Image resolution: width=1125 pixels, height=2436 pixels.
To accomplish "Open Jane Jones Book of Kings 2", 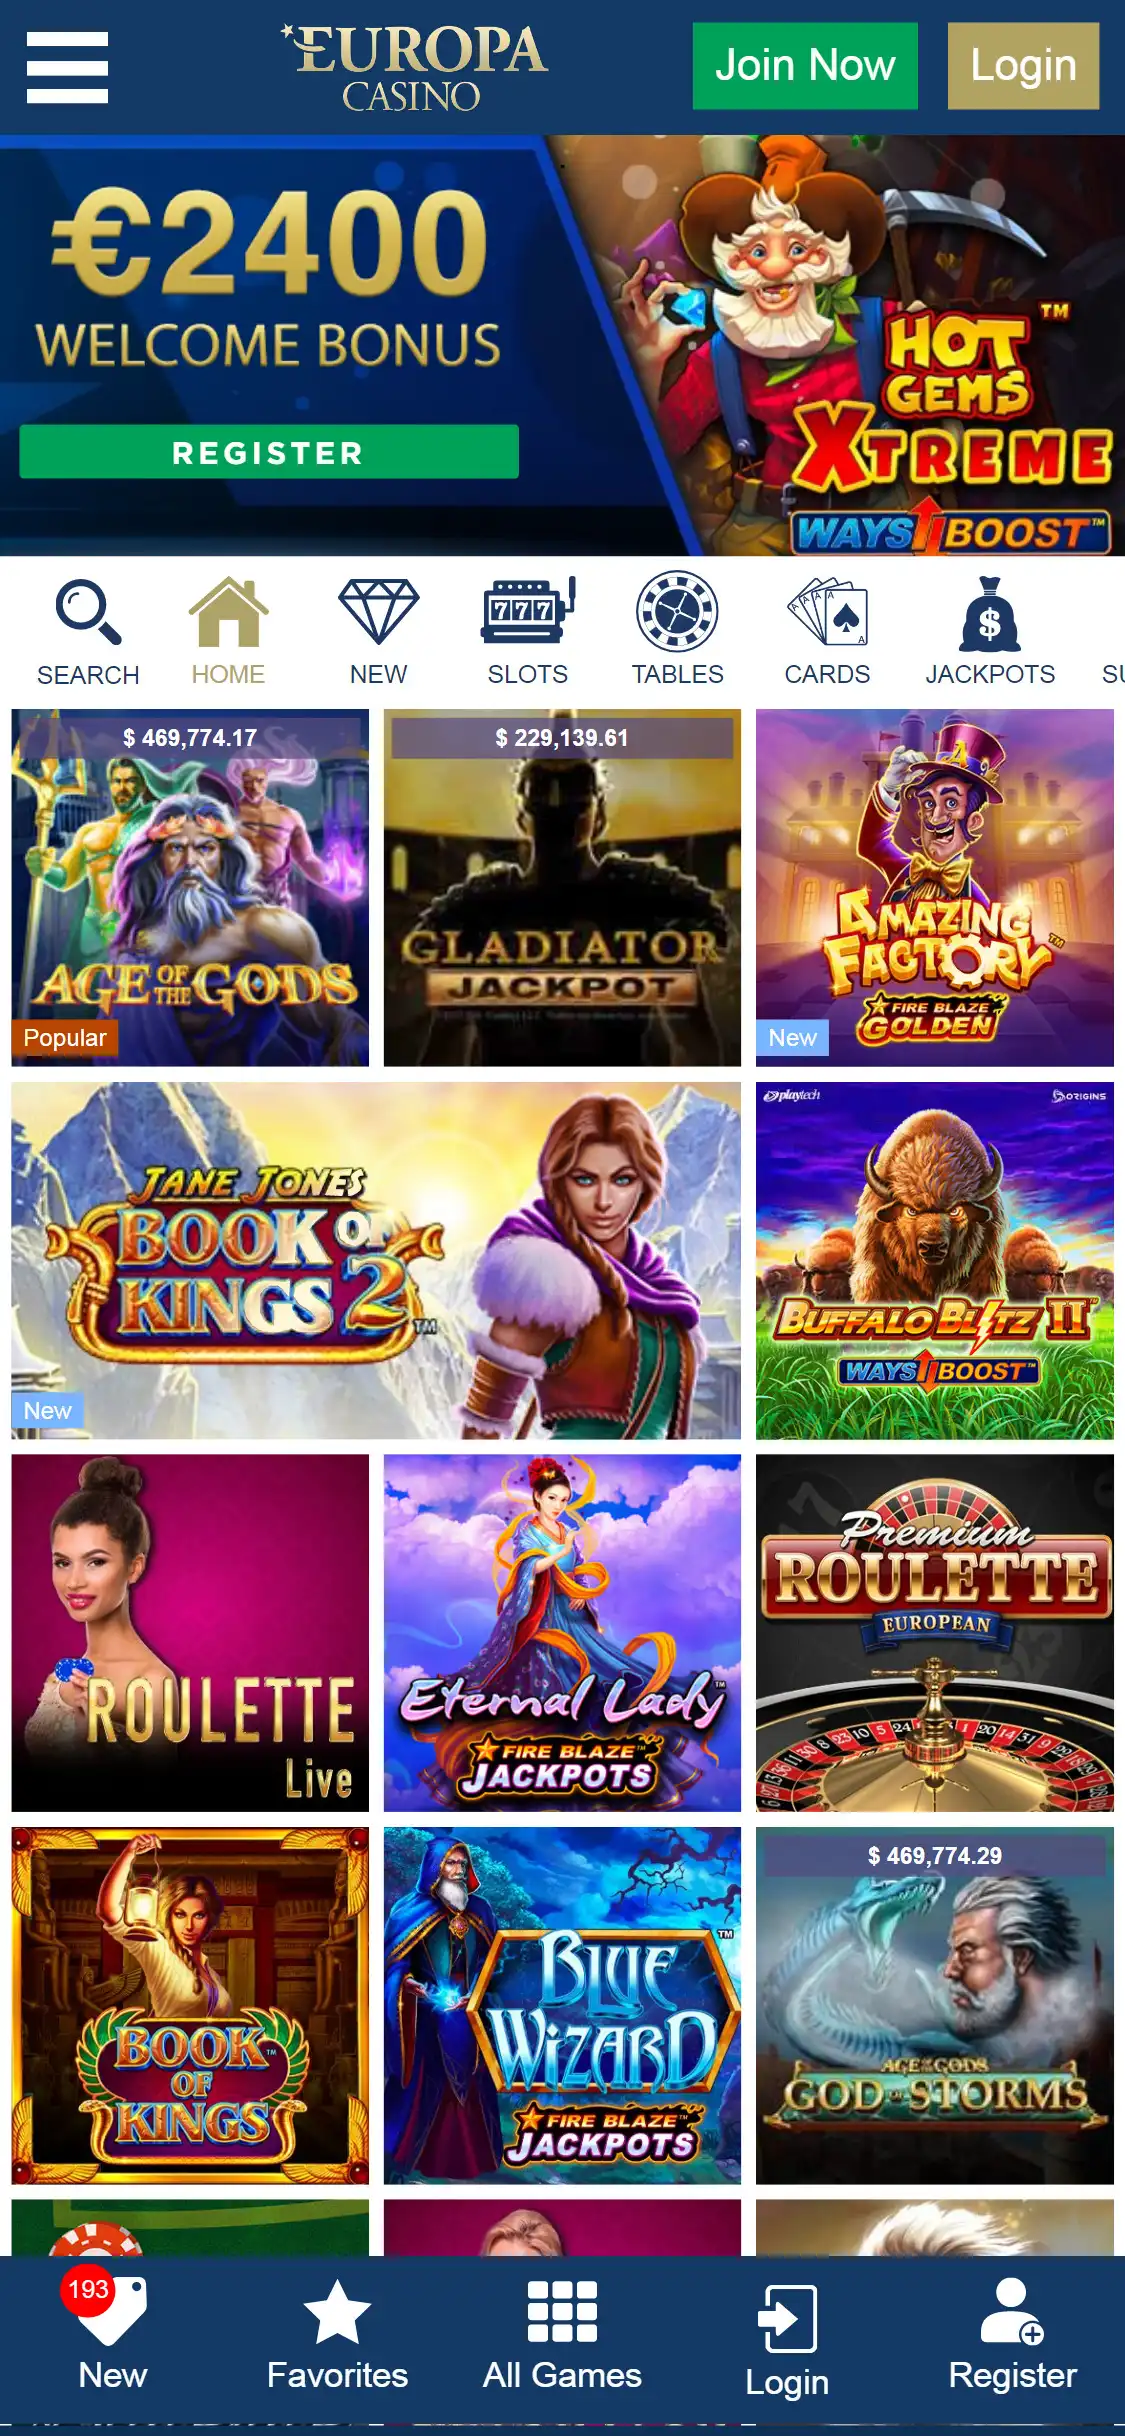I will [376, 1261].
